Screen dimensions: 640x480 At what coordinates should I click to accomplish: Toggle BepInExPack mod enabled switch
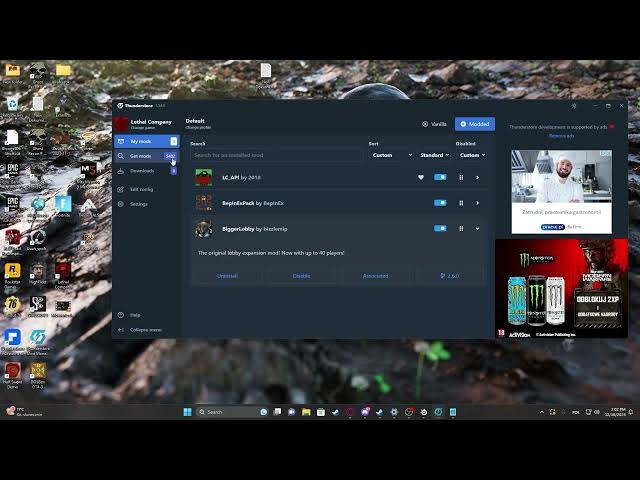point(440,203)
